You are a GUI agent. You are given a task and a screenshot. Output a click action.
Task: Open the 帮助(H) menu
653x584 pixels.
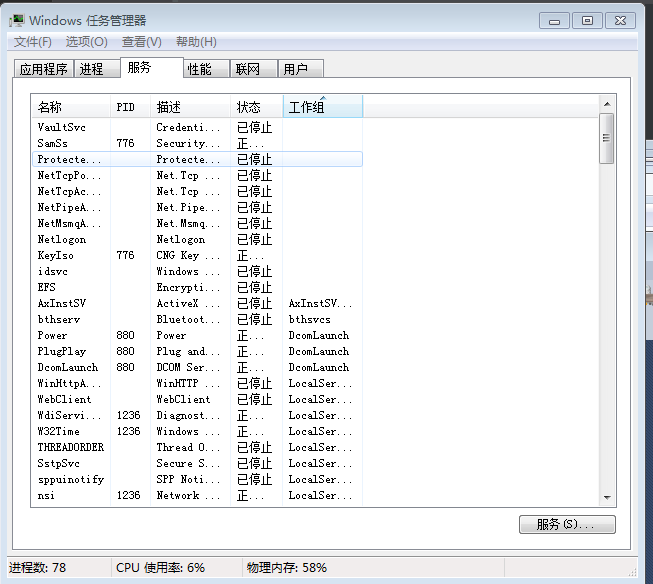(x=196, y=42)
